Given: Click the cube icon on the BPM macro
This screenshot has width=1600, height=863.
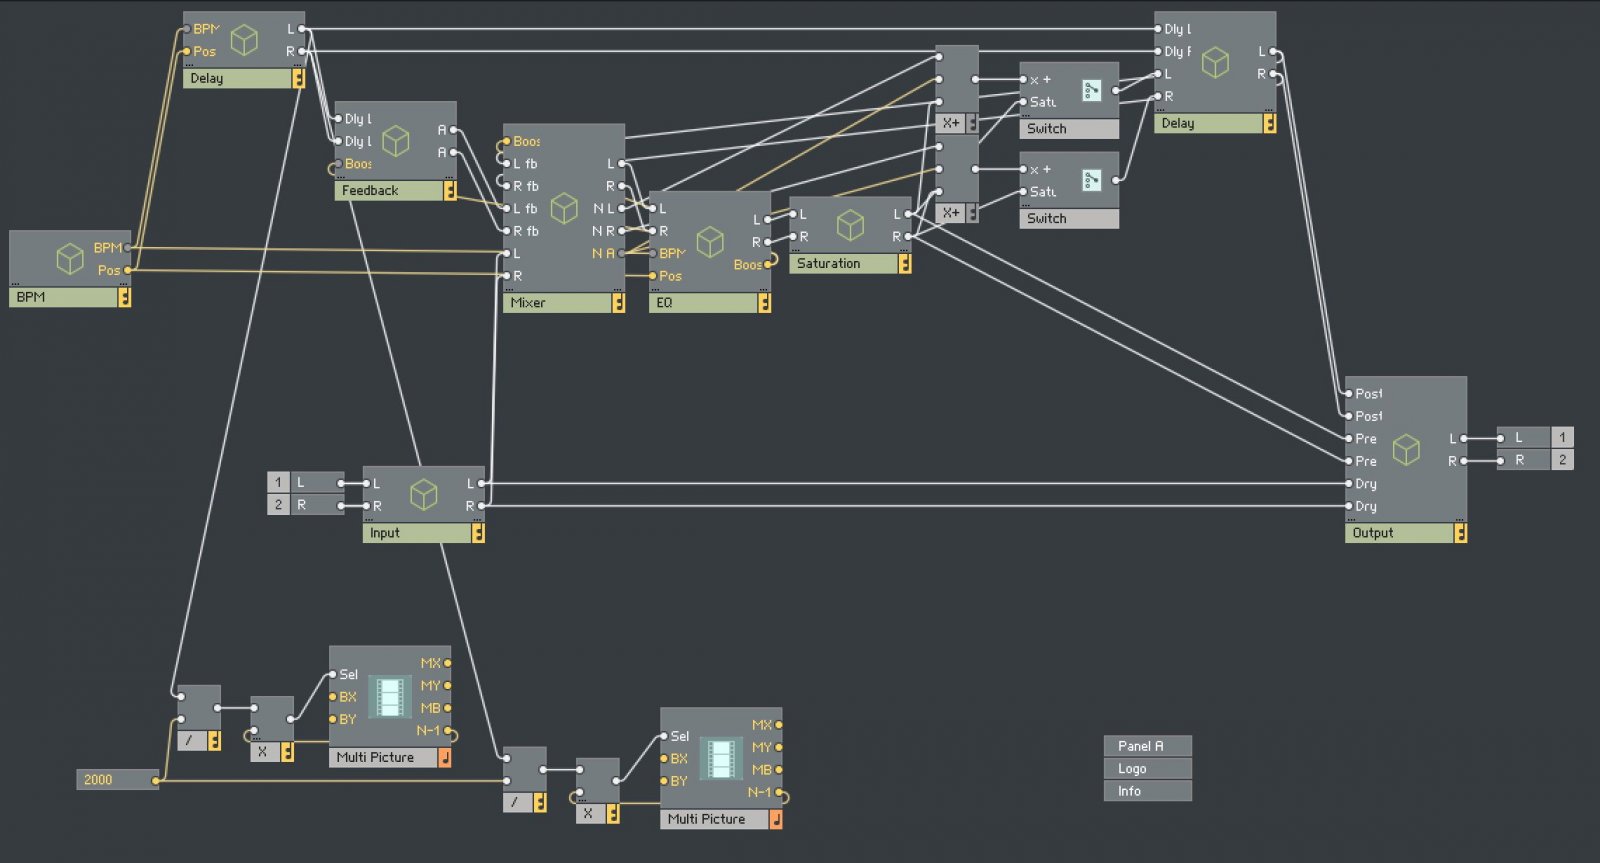Looking at the screenshot, I should [70, 258].
